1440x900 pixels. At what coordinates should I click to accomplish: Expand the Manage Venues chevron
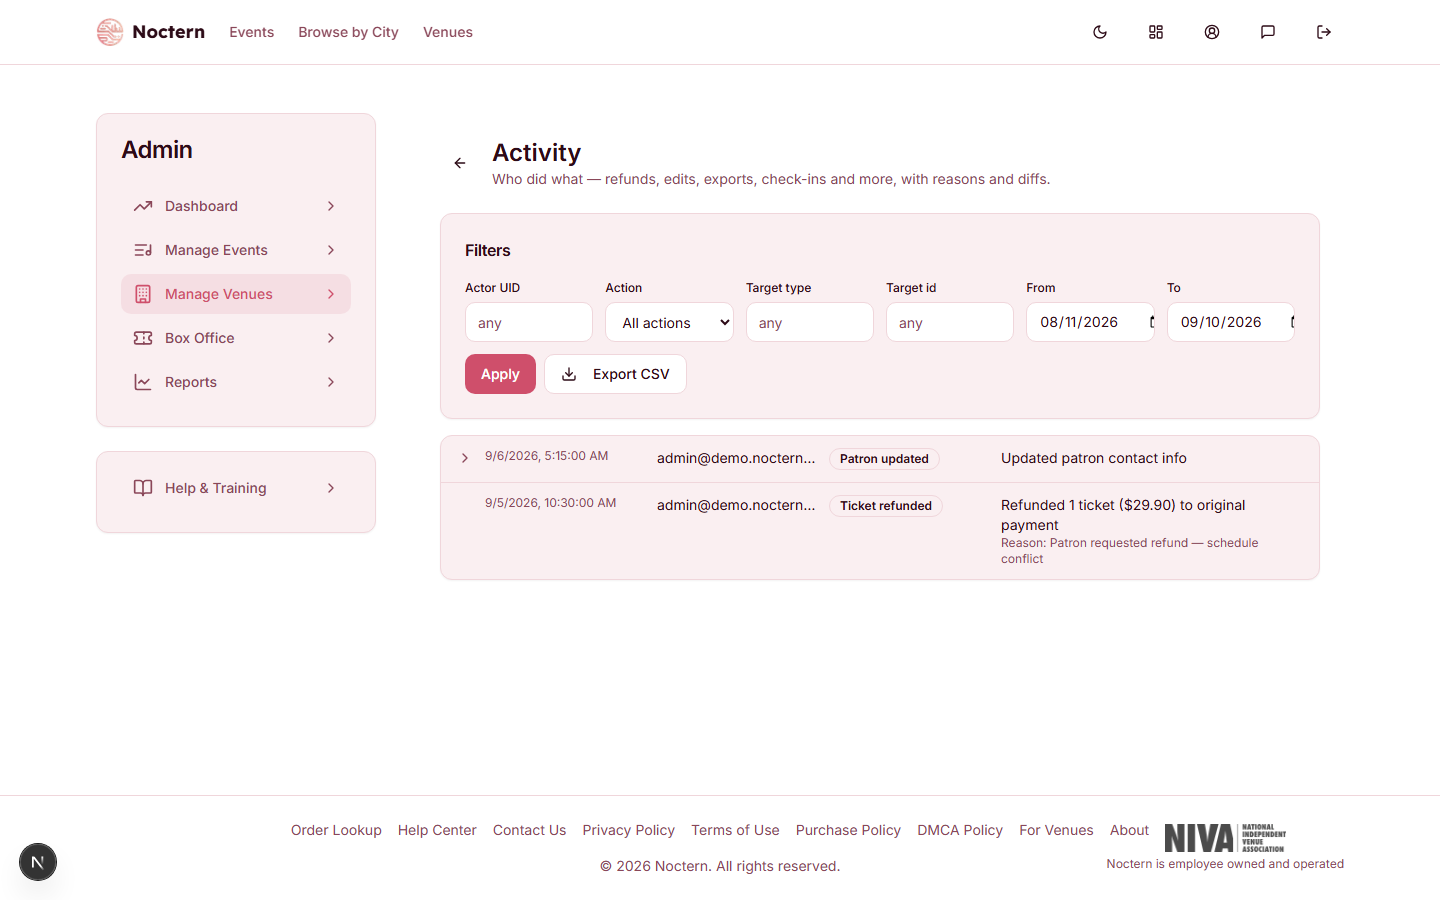click(x=331, y=294)
